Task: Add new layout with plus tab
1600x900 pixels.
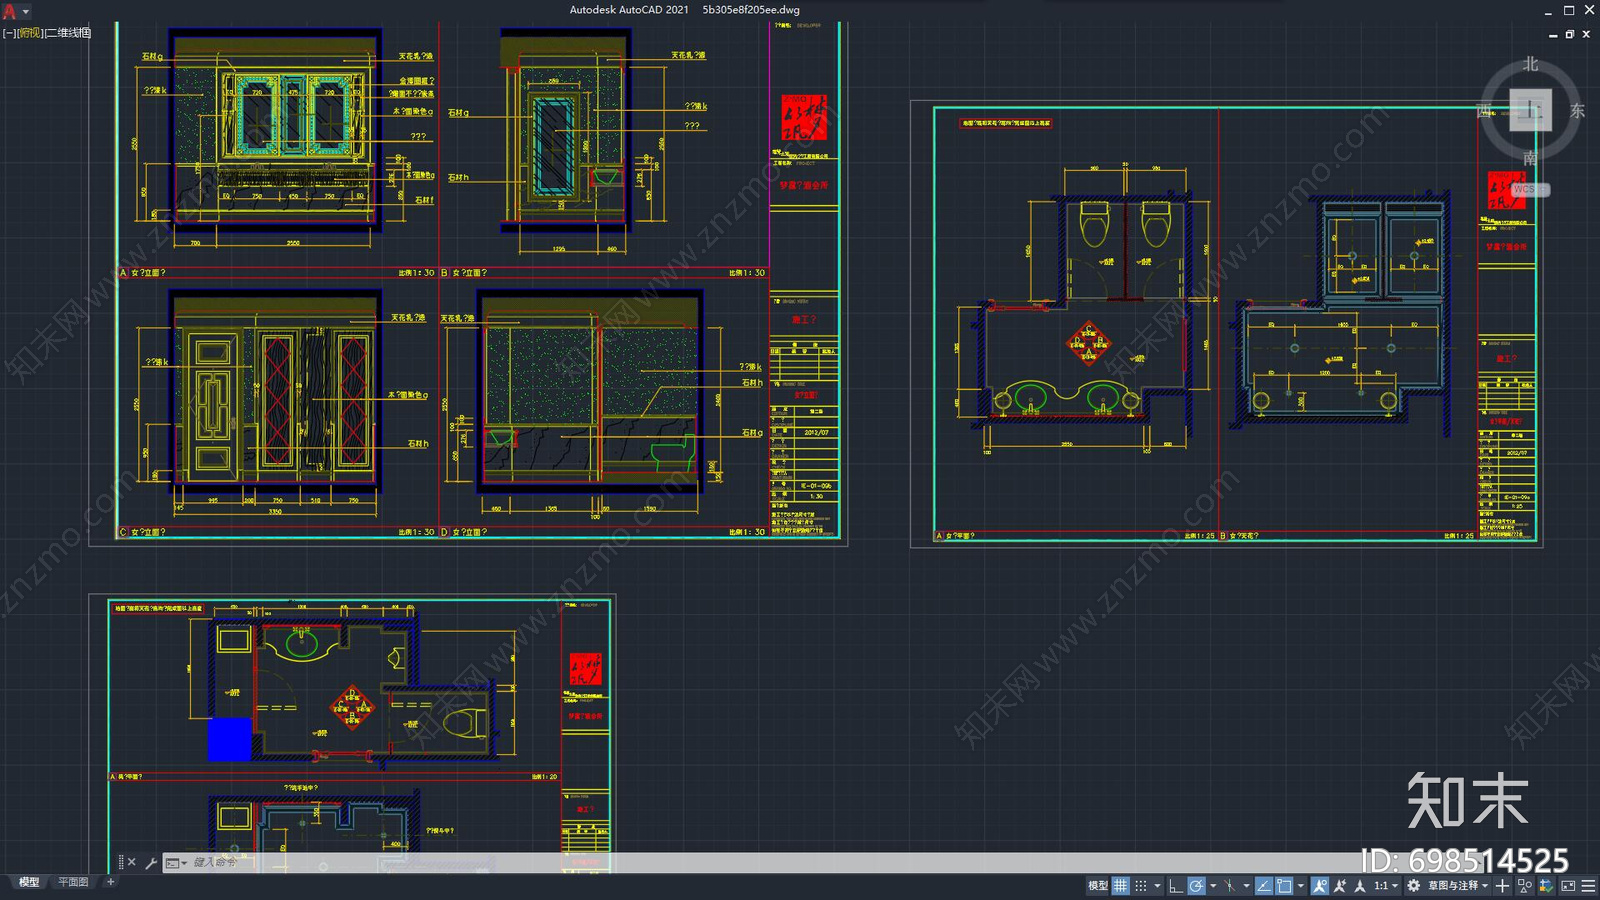Action: pos(111,882)
